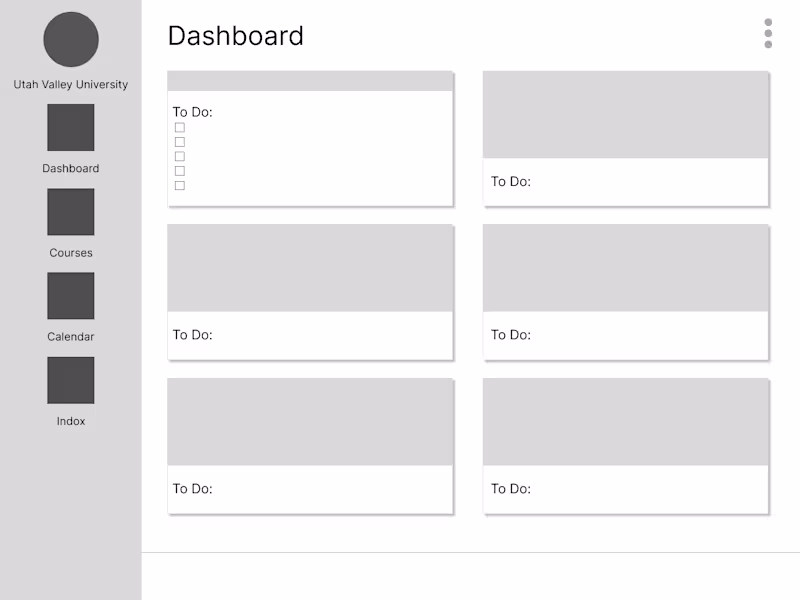Open the bottom-left course card image

(x=310, y=422)
